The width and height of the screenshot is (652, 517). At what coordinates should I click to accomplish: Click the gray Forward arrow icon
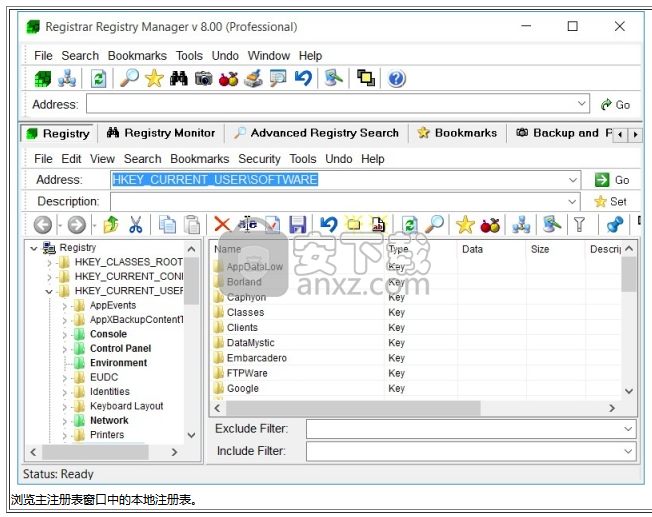pos(77,225)
